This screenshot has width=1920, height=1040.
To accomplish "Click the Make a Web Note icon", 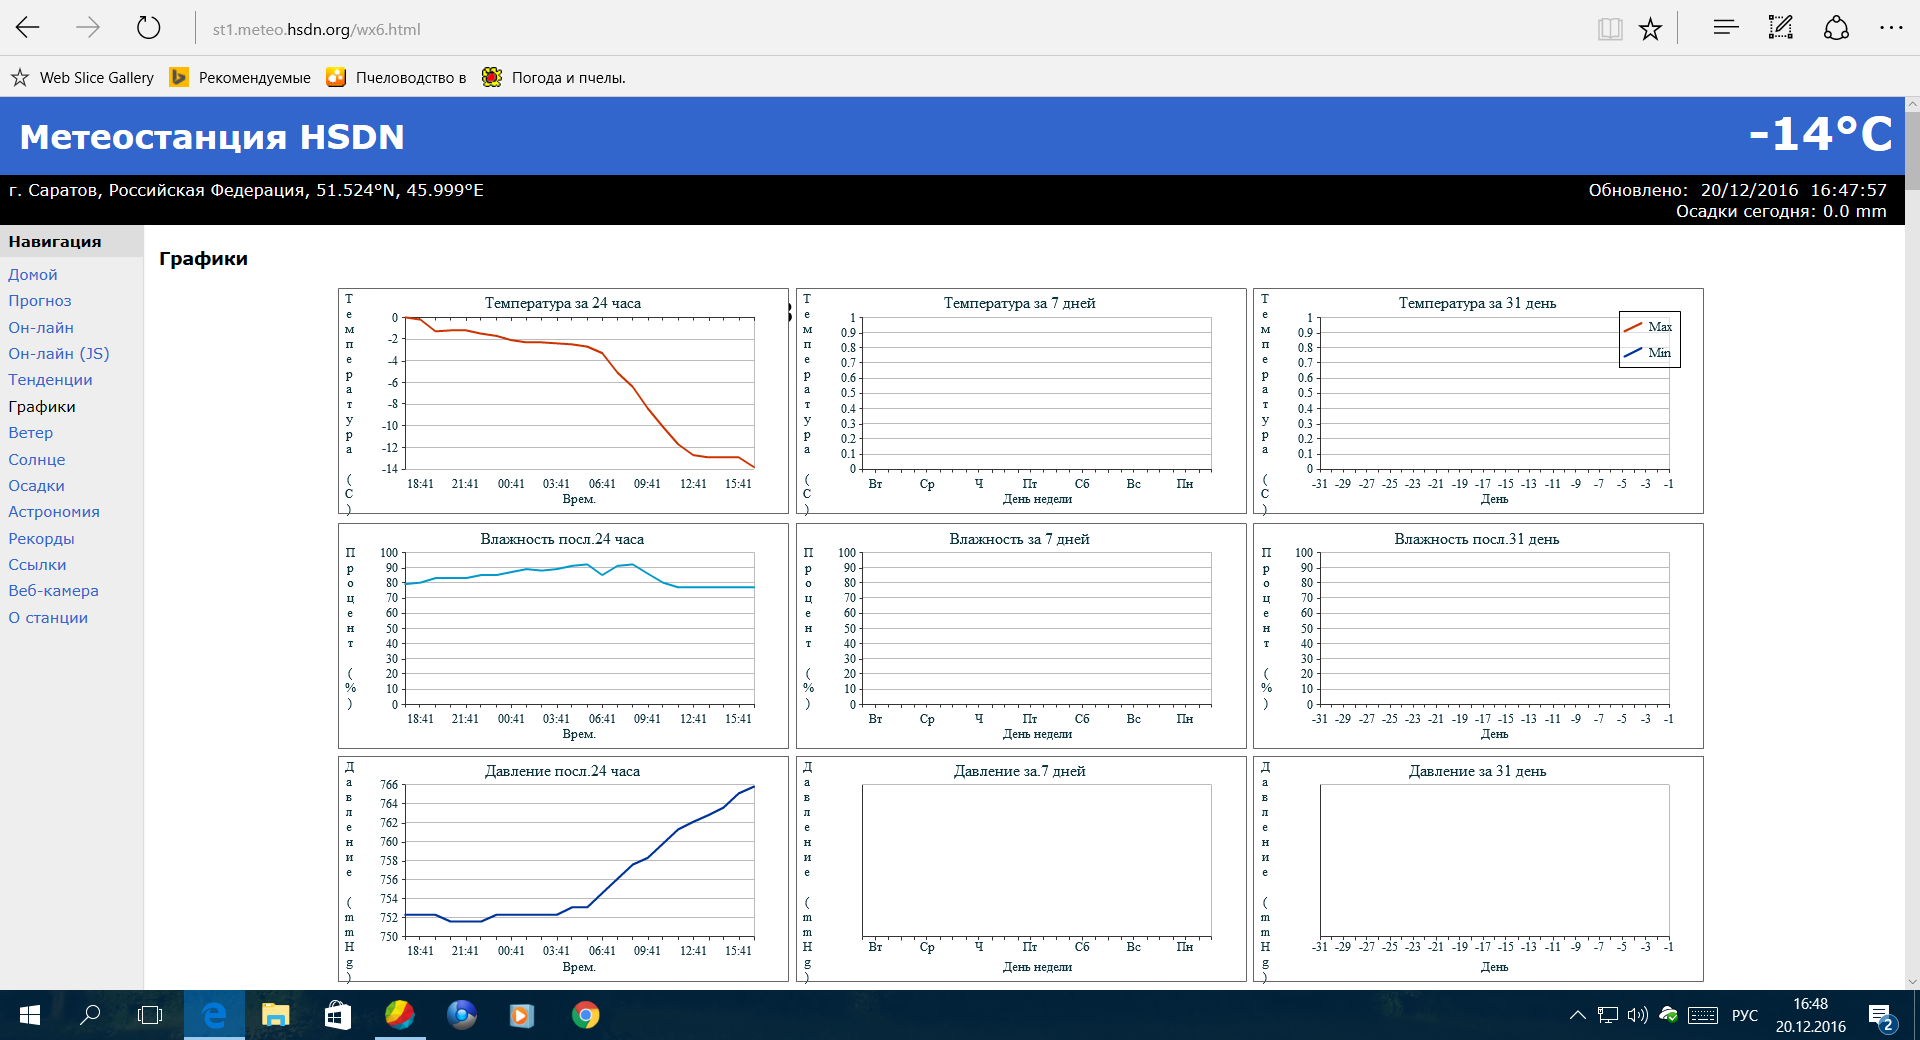I will click(x=1780, y=28).
